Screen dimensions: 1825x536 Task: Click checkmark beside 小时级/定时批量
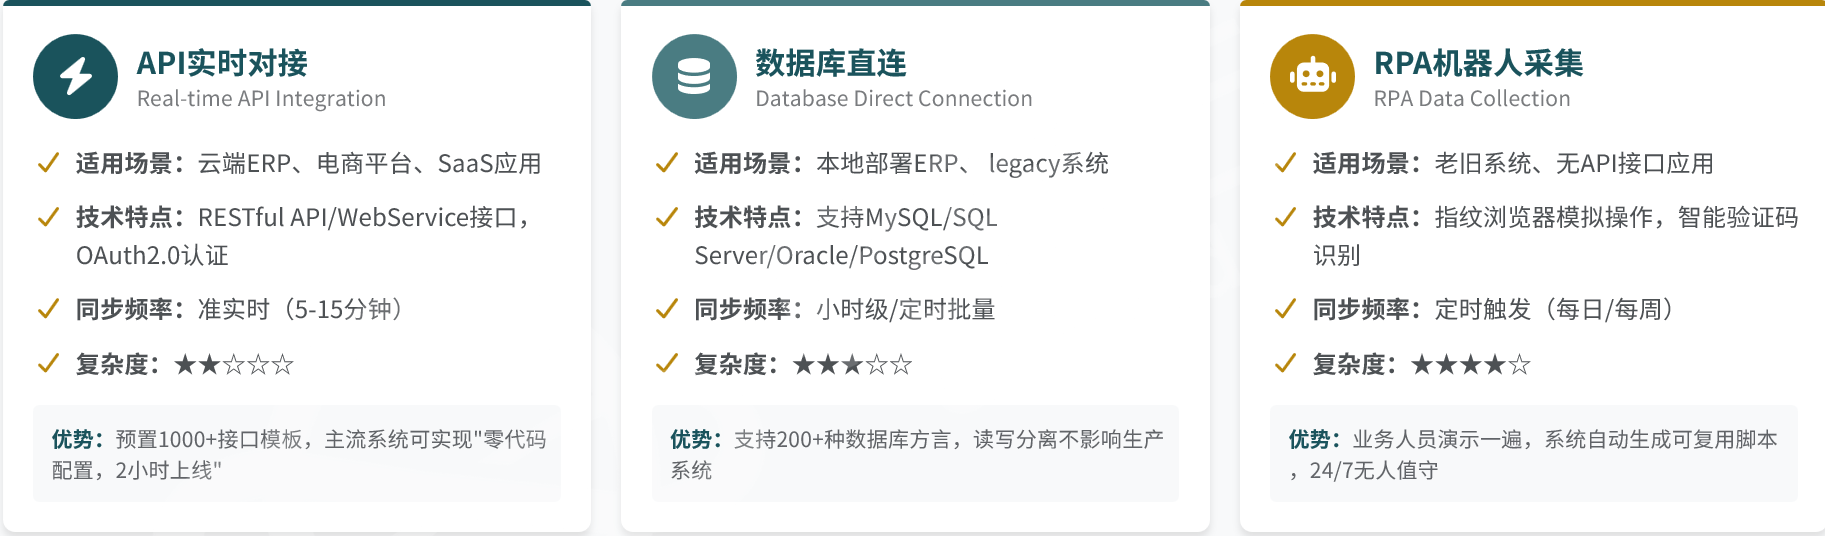coord(667,309)
